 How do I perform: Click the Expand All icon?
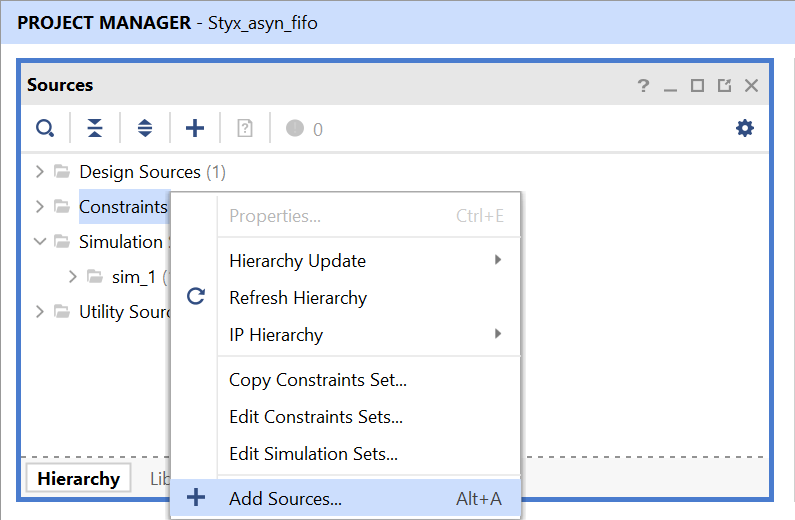tap(145, 128)
